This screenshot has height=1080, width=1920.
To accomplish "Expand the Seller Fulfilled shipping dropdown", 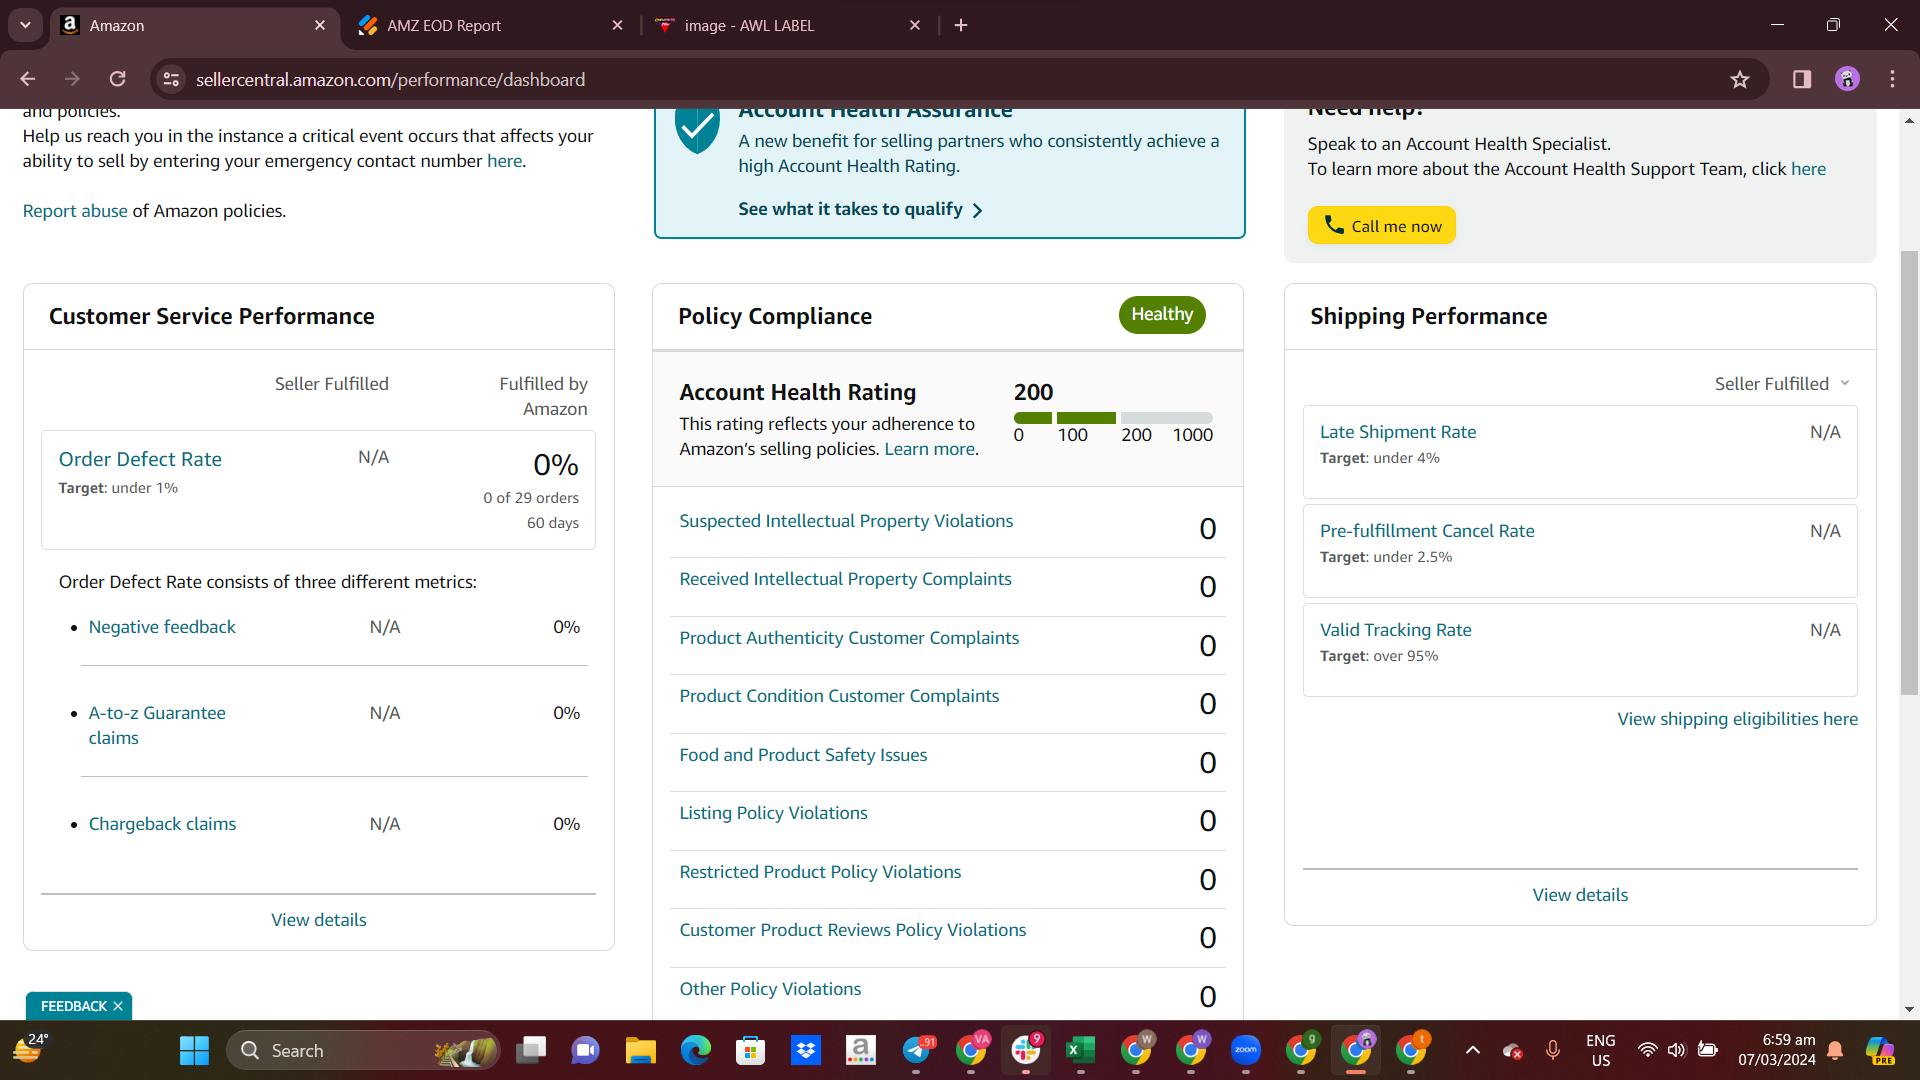I will click(x=1782, y=384).
